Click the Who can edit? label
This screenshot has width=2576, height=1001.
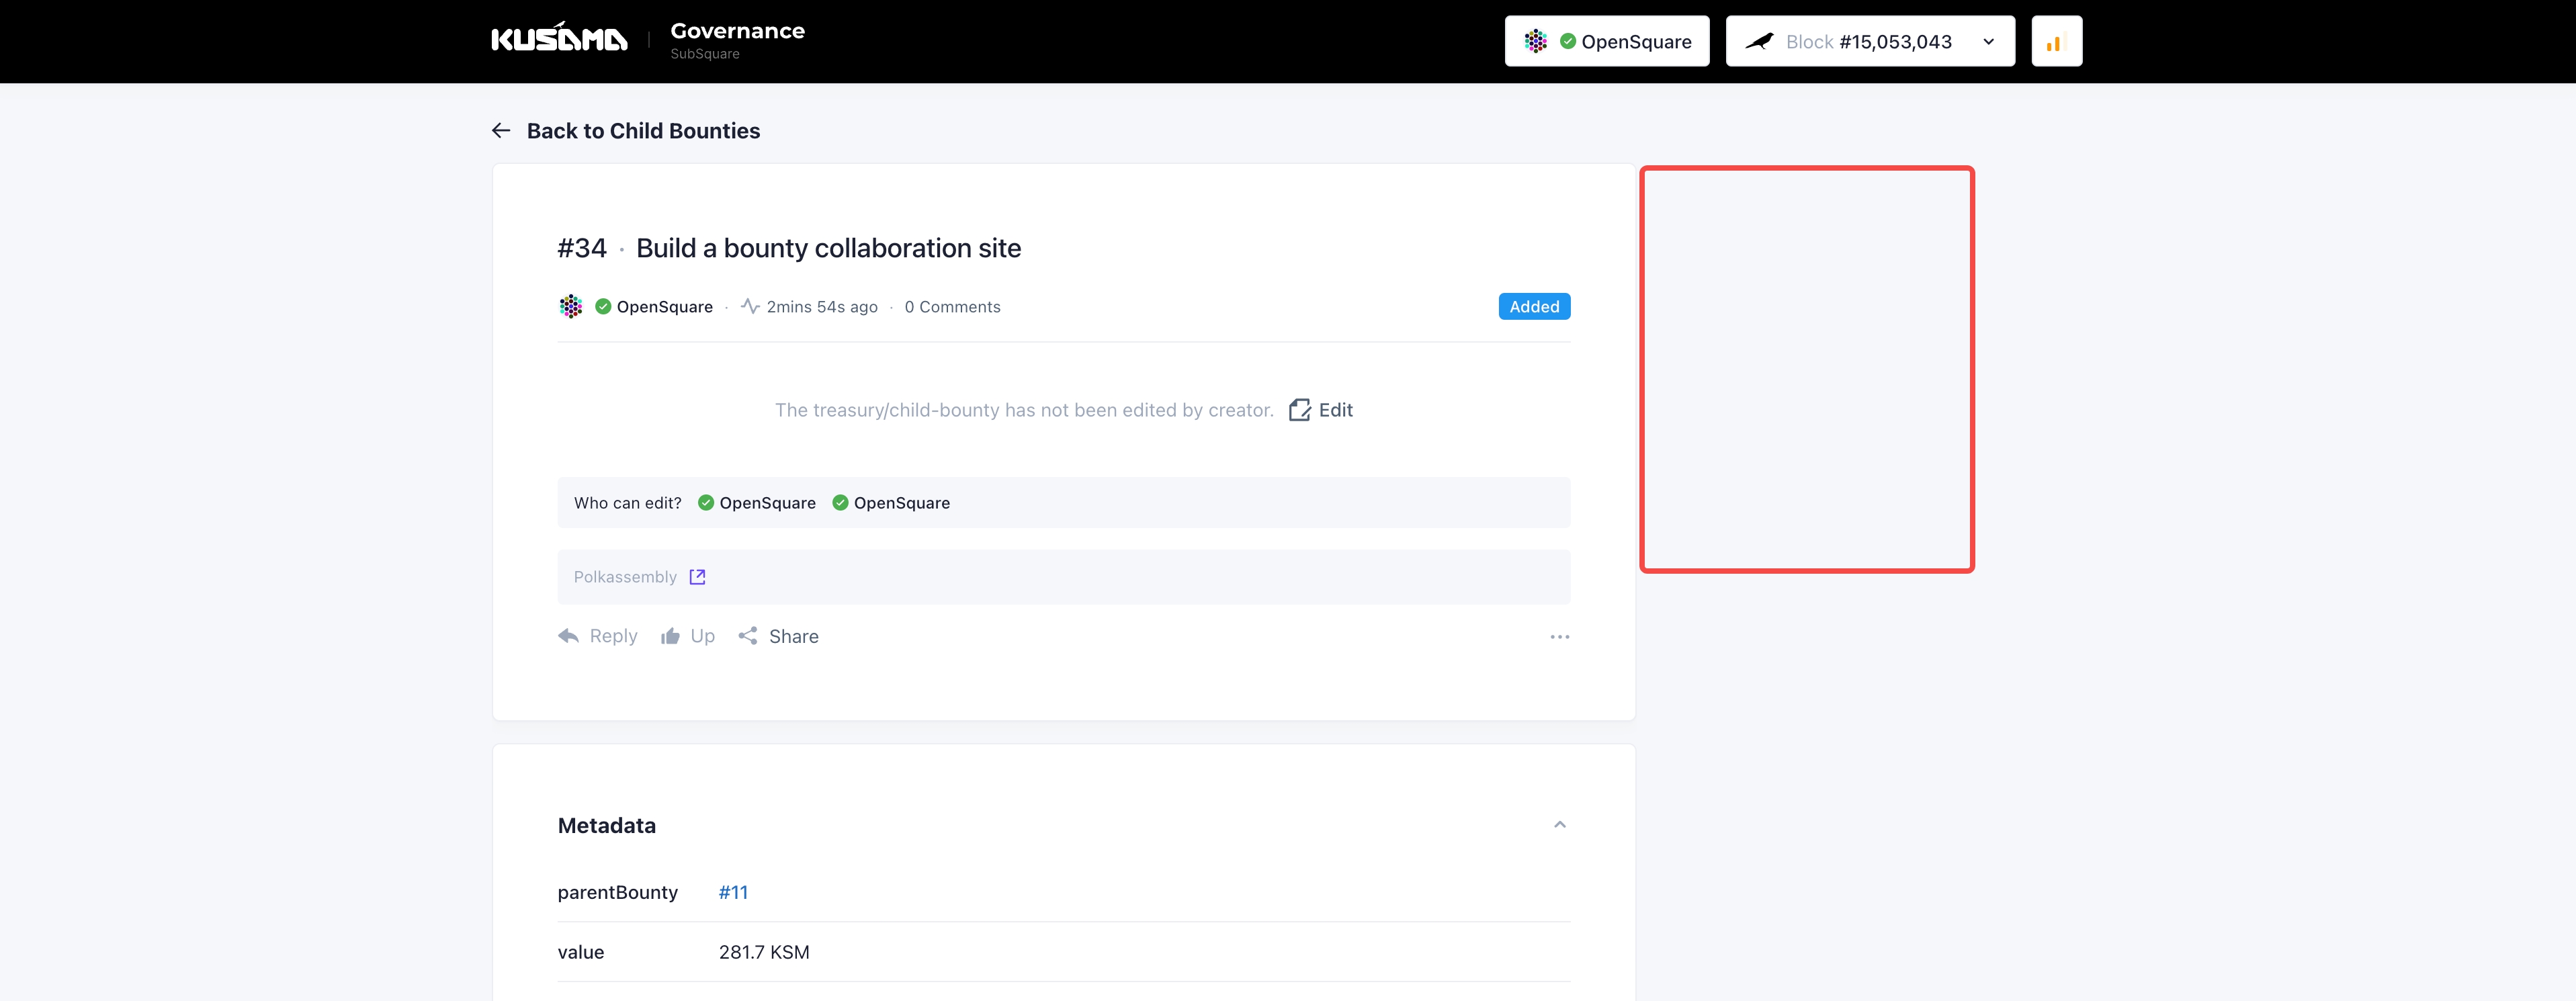(x=627, y=503)
